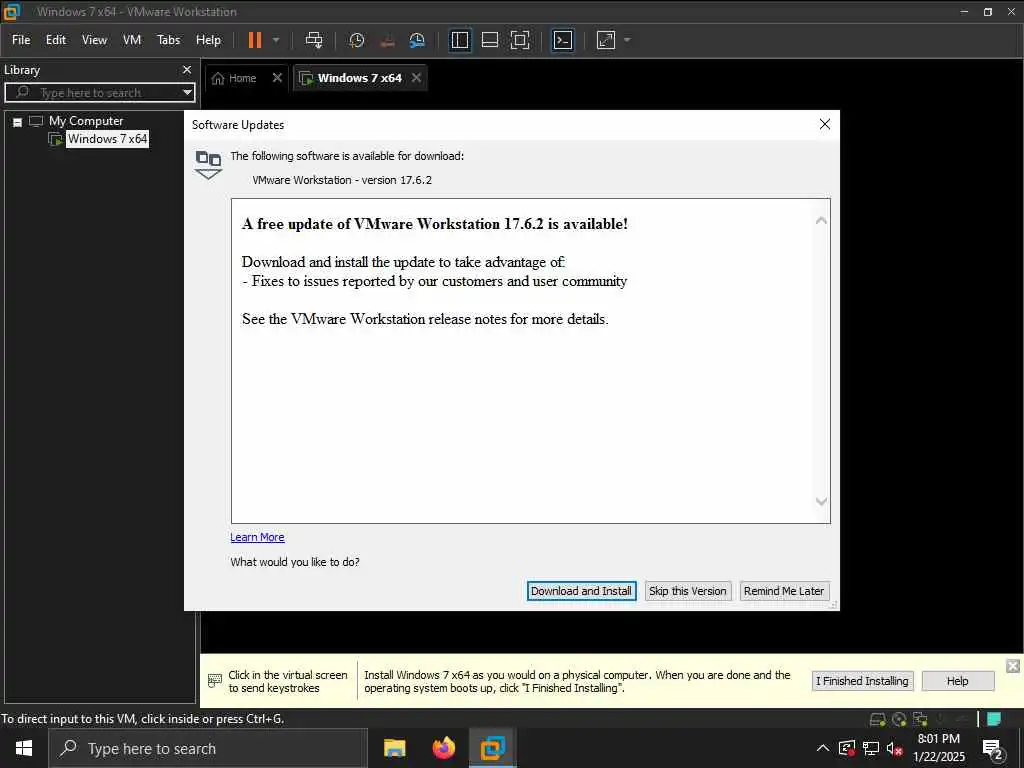Select Windows 7 x64 in the library tree

108,138
